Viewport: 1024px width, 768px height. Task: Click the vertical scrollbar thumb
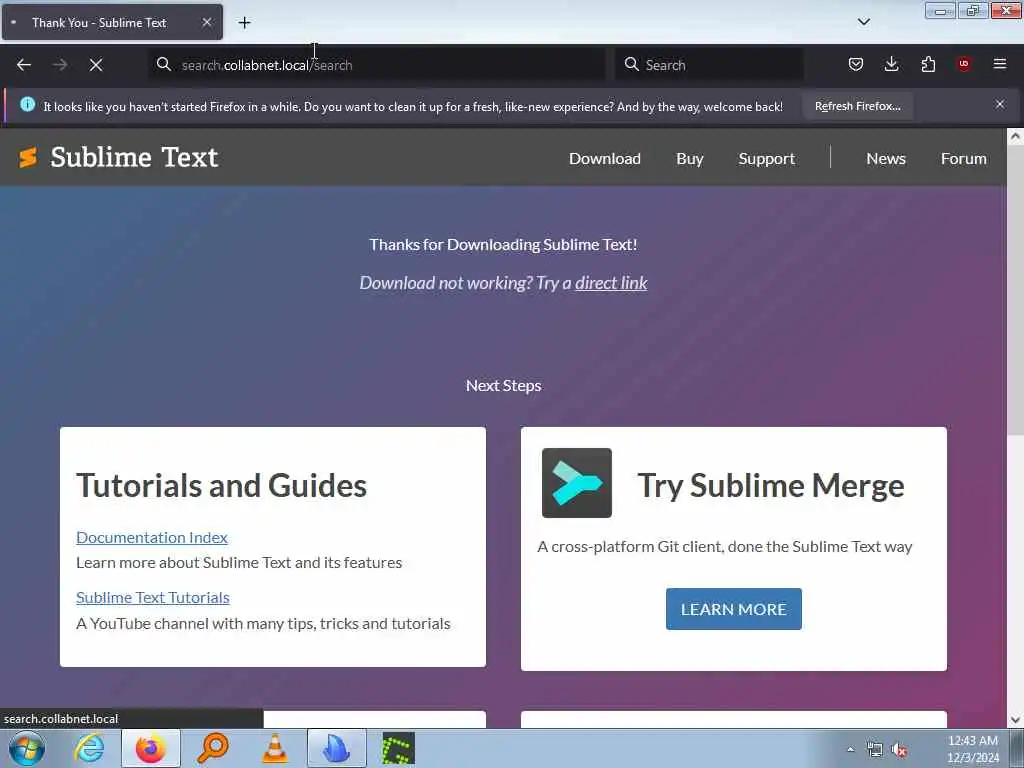pyautogui.click(x=1015, y=289)
